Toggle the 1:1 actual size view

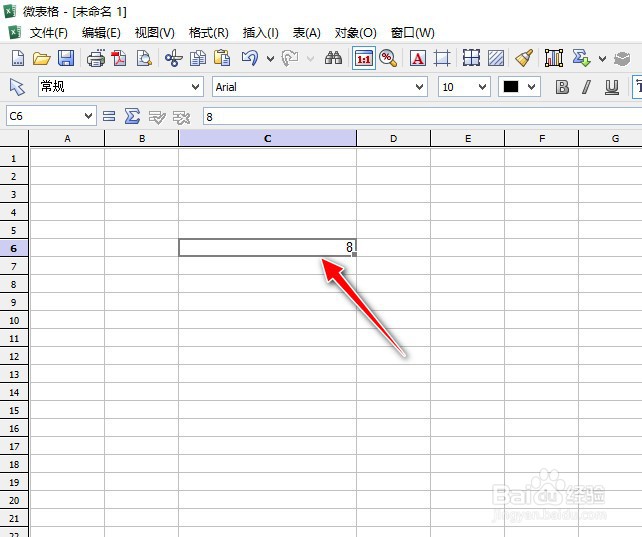[364, 59]
